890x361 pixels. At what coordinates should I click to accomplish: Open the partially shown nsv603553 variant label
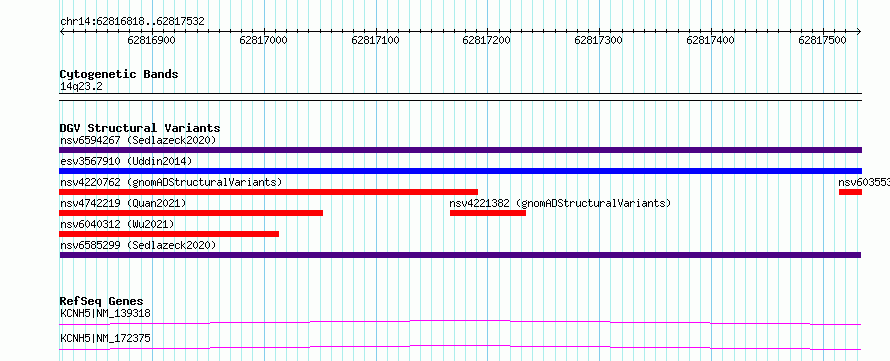click(864, 182)
